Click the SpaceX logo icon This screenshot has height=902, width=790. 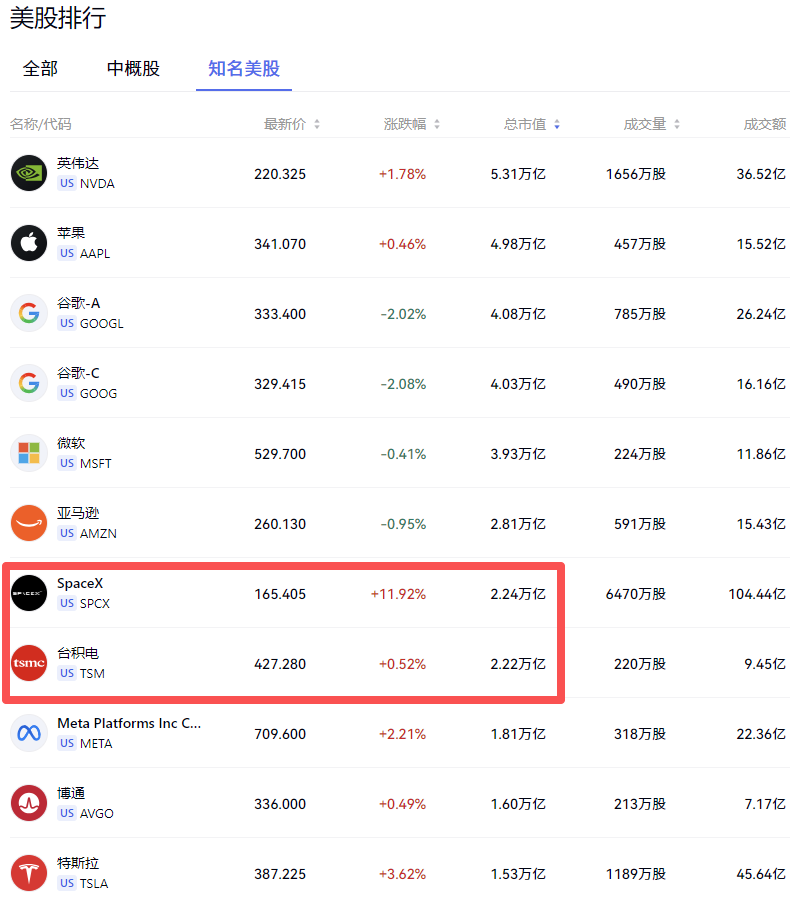tap(29, 593)
